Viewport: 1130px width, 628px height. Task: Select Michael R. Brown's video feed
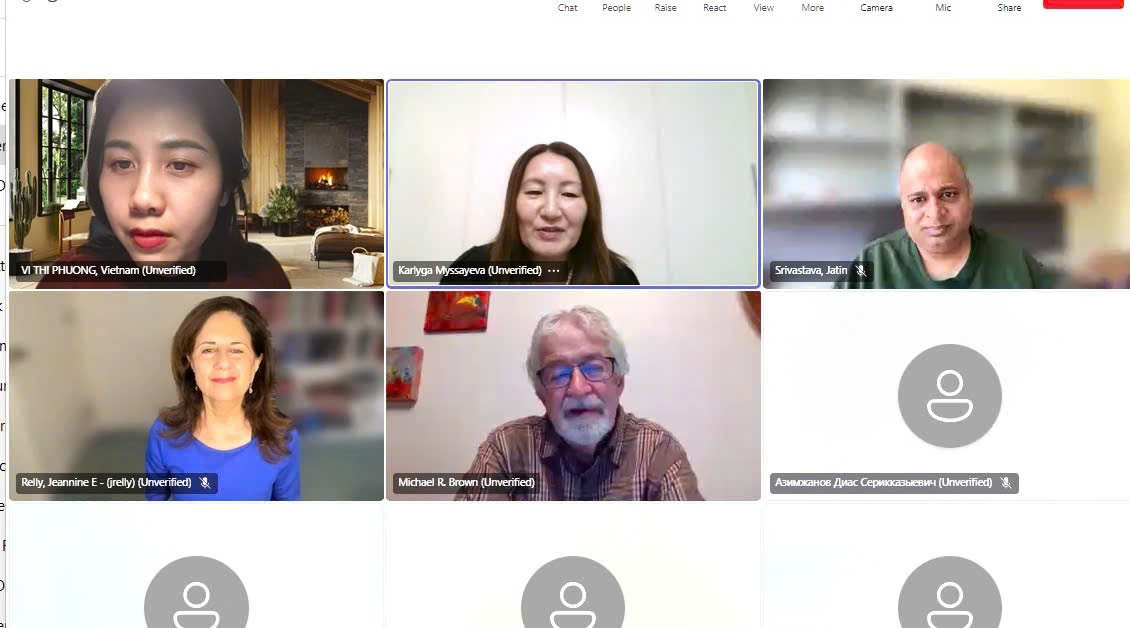coord(574,396)
